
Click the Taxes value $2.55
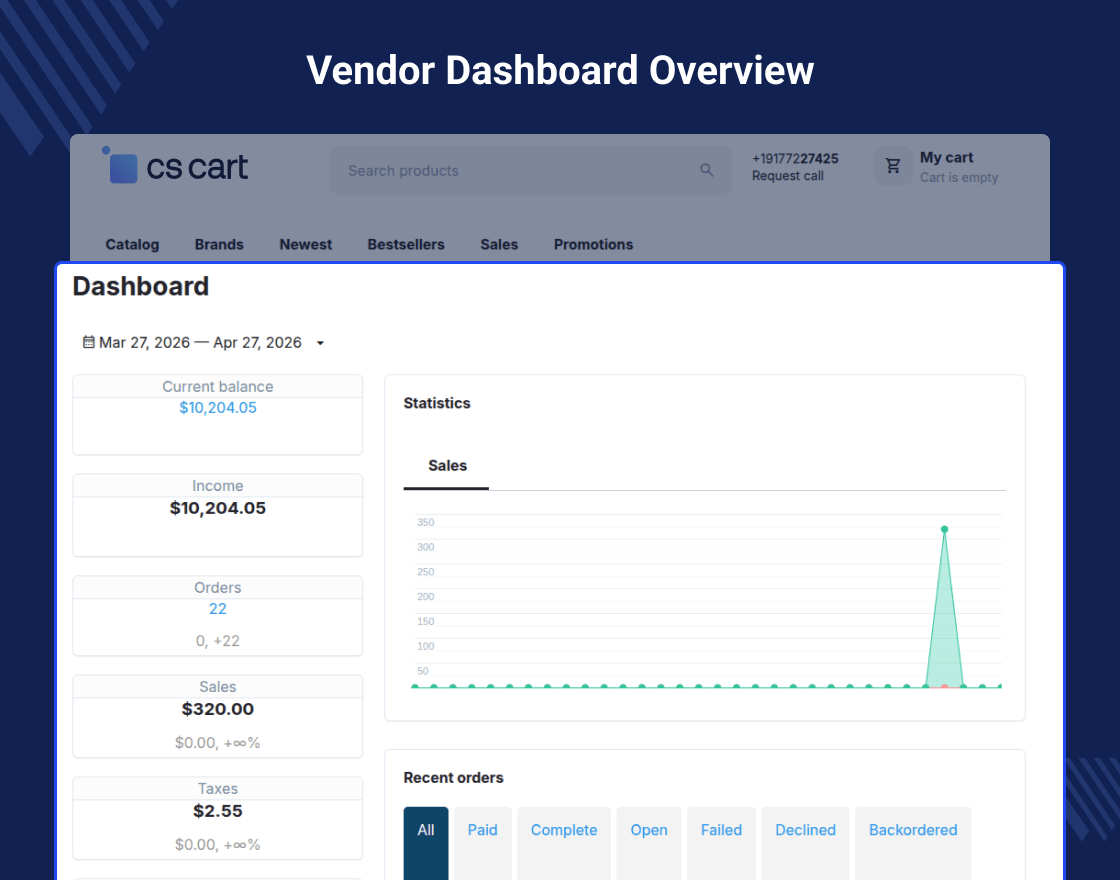click(218, 811)
